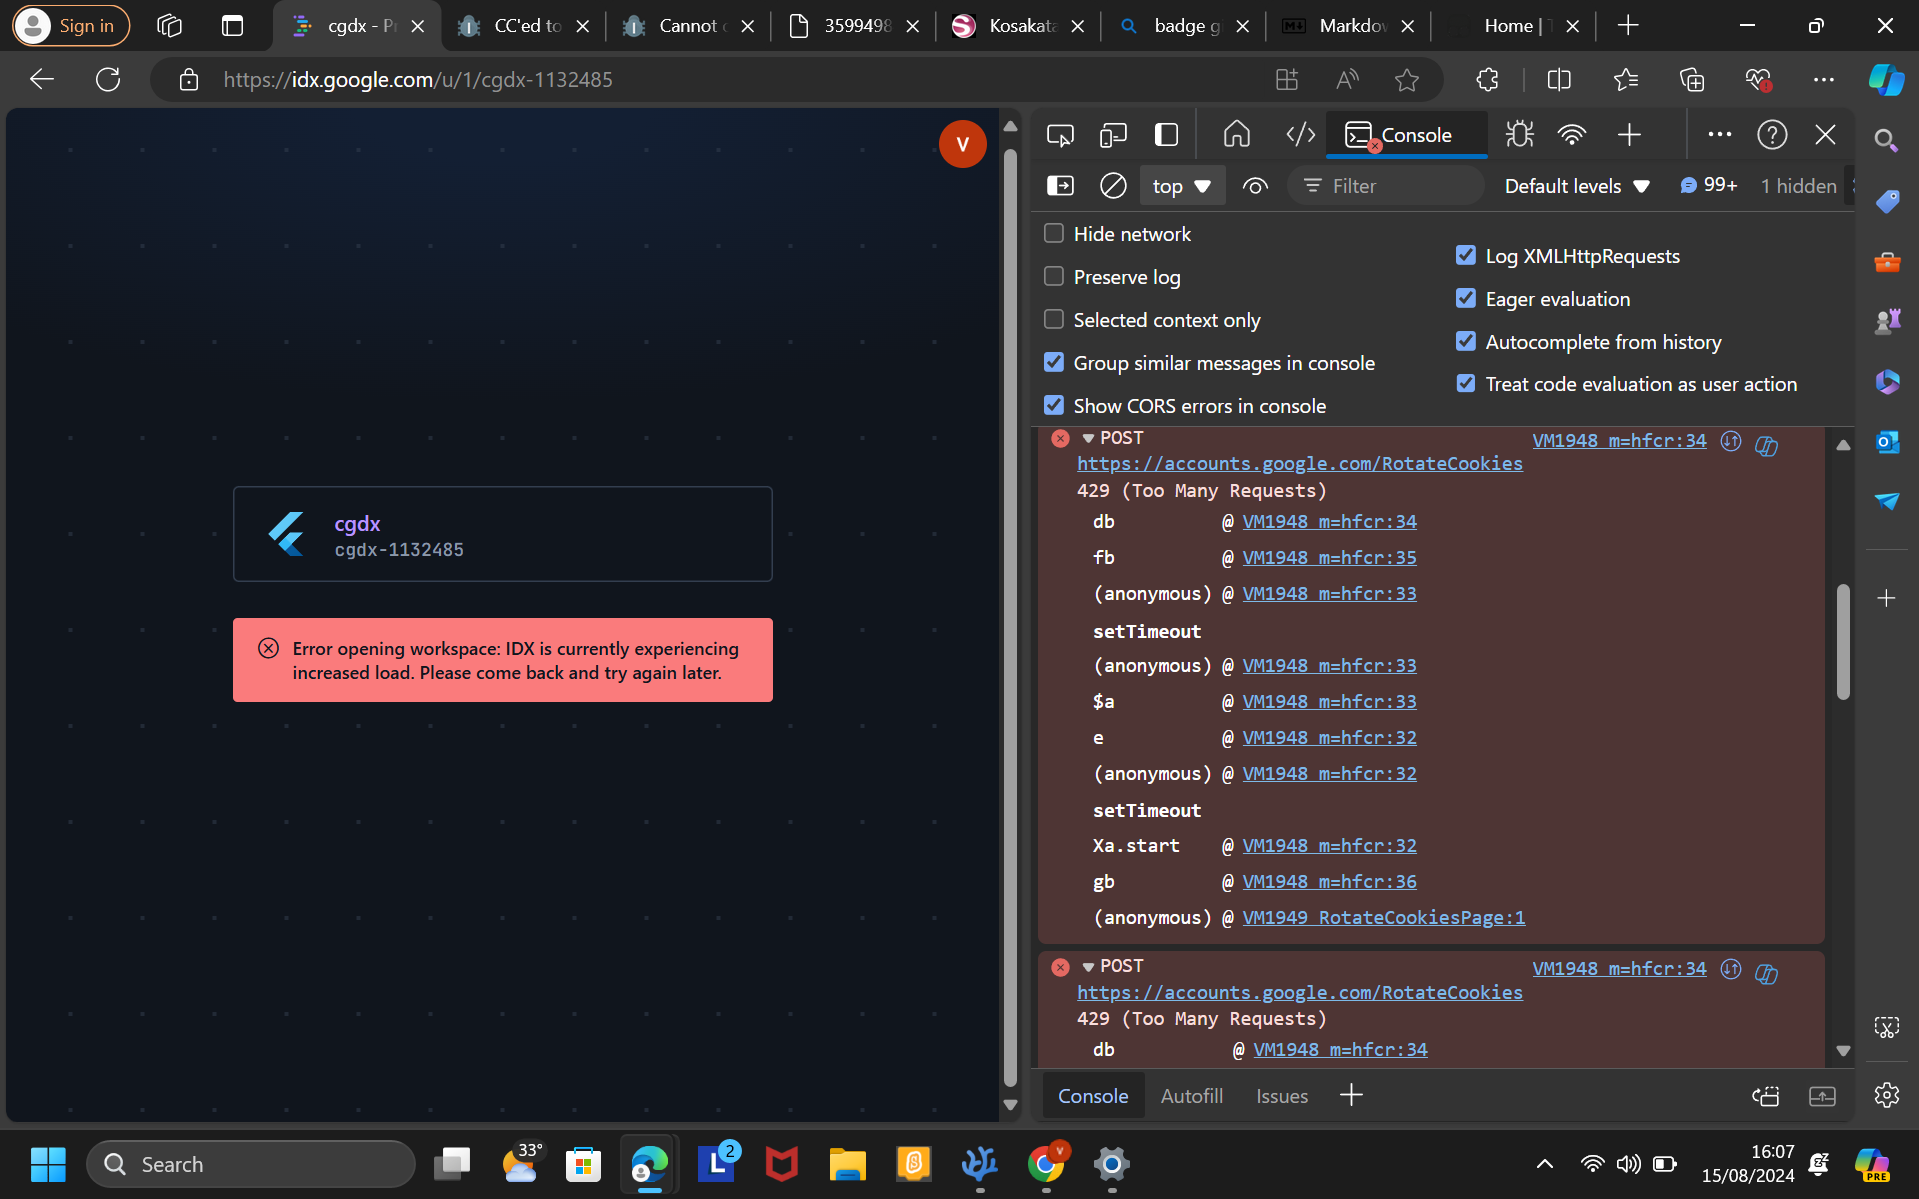Click the live expression eye icon

1255,186
